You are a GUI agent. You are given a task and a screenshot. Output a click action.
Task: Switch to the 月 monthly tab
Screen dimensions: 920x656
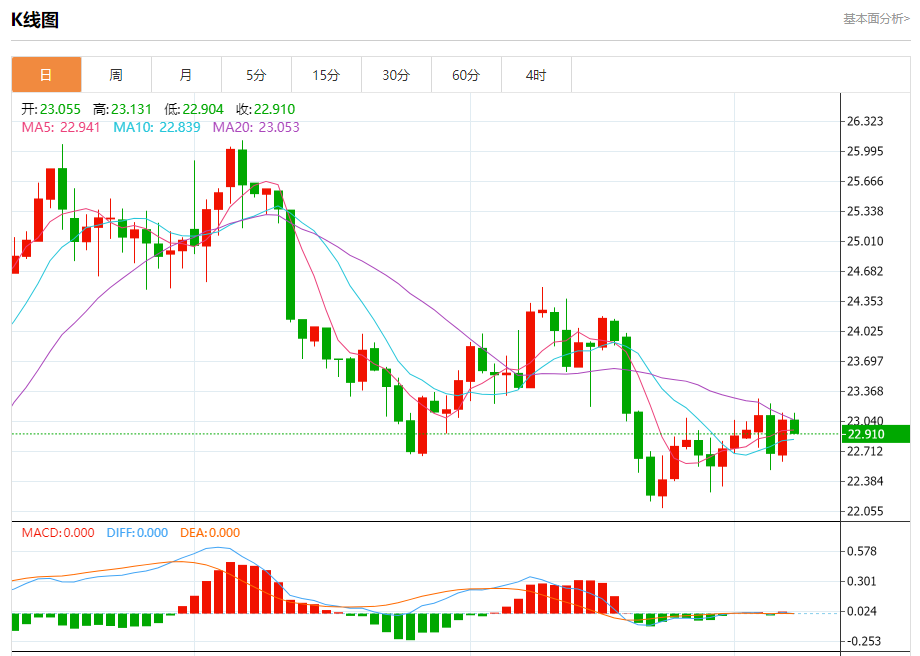tap(186, 75)
